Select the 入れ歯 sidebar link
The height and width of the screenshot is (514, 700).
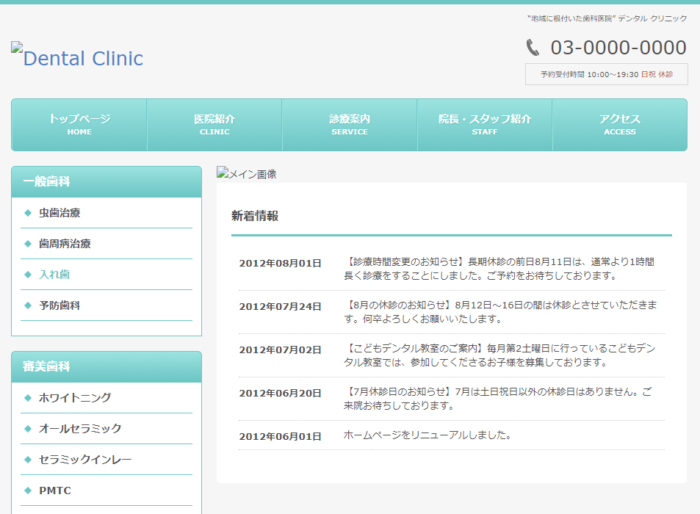[54, 274]
